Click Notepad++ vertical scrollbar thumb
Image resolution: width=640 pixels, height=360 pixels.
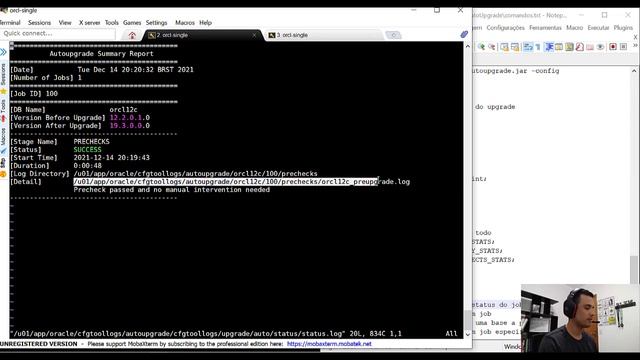[634, 269]
